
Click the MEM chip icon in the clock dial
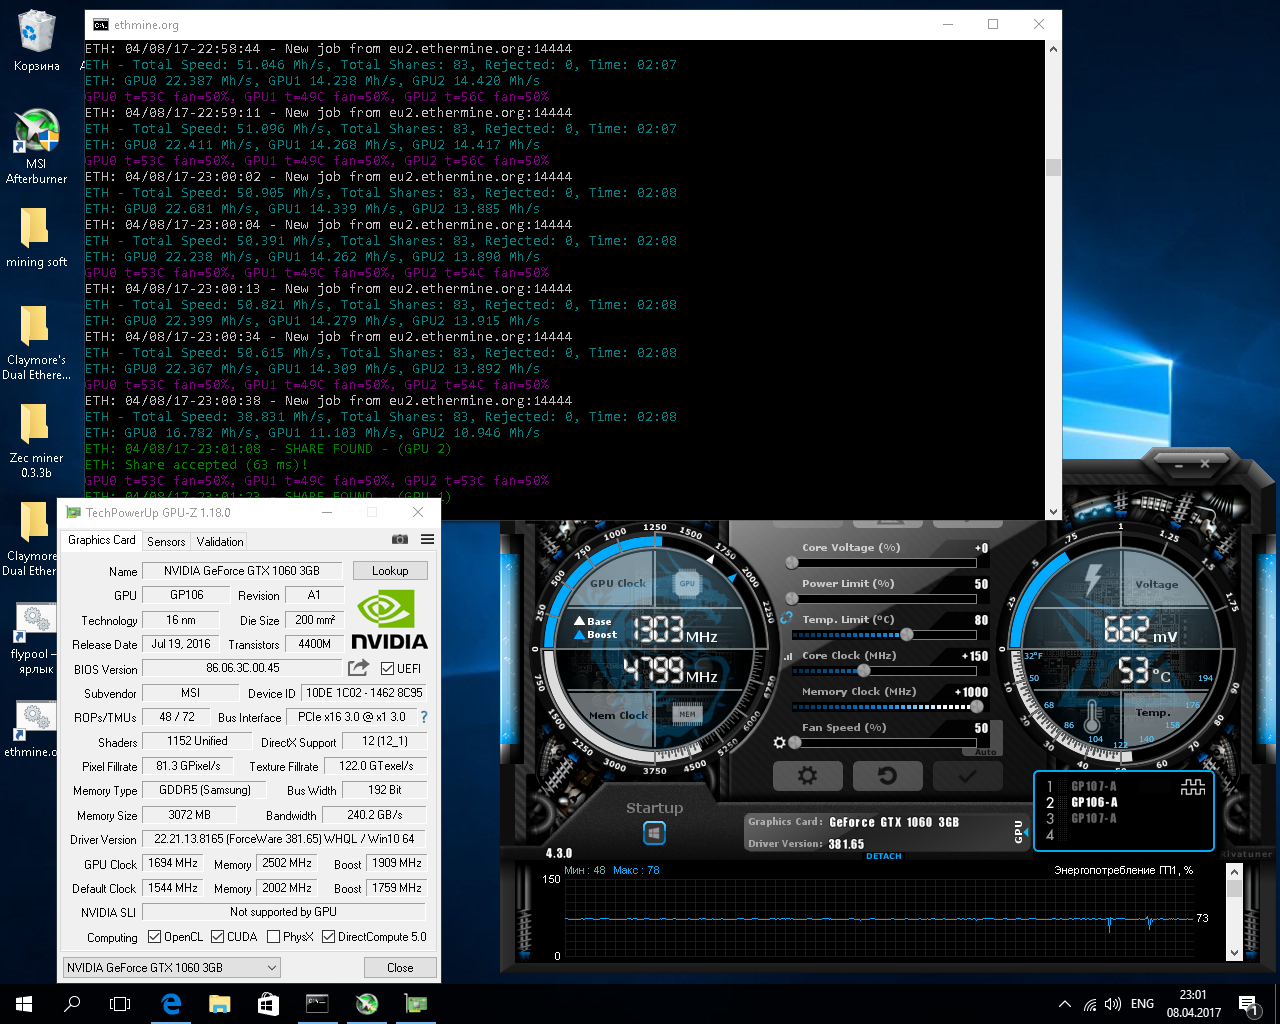(x=687, y=714)
